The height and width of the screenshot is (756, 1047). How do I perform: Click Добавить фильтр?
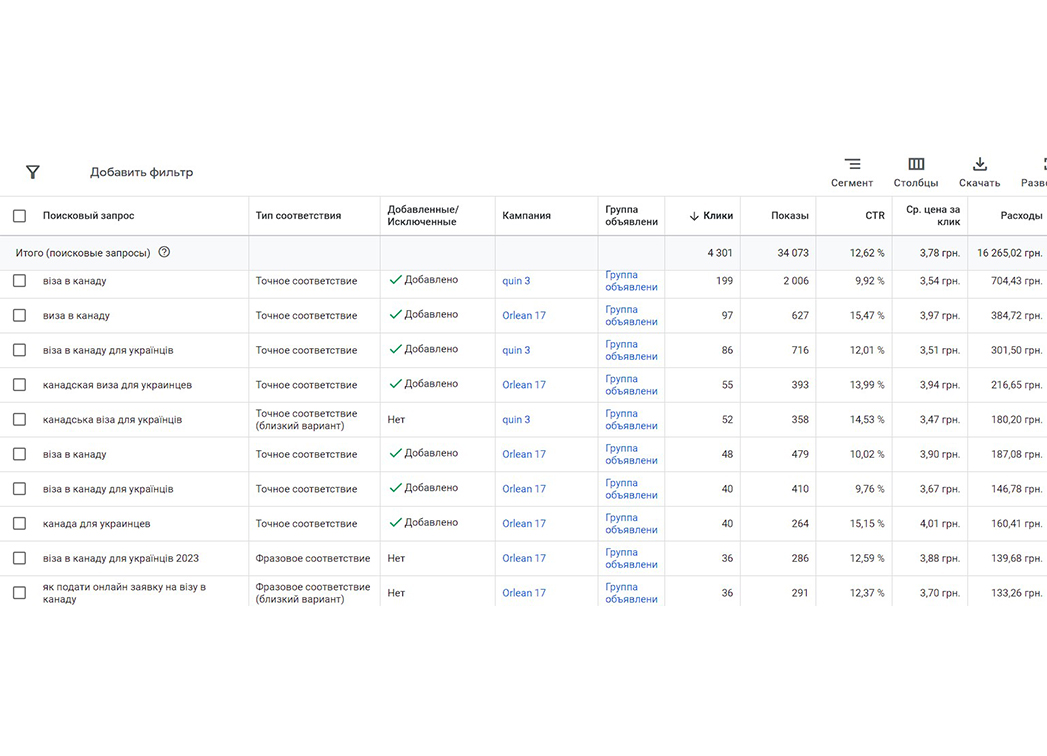tap(142, 172)
